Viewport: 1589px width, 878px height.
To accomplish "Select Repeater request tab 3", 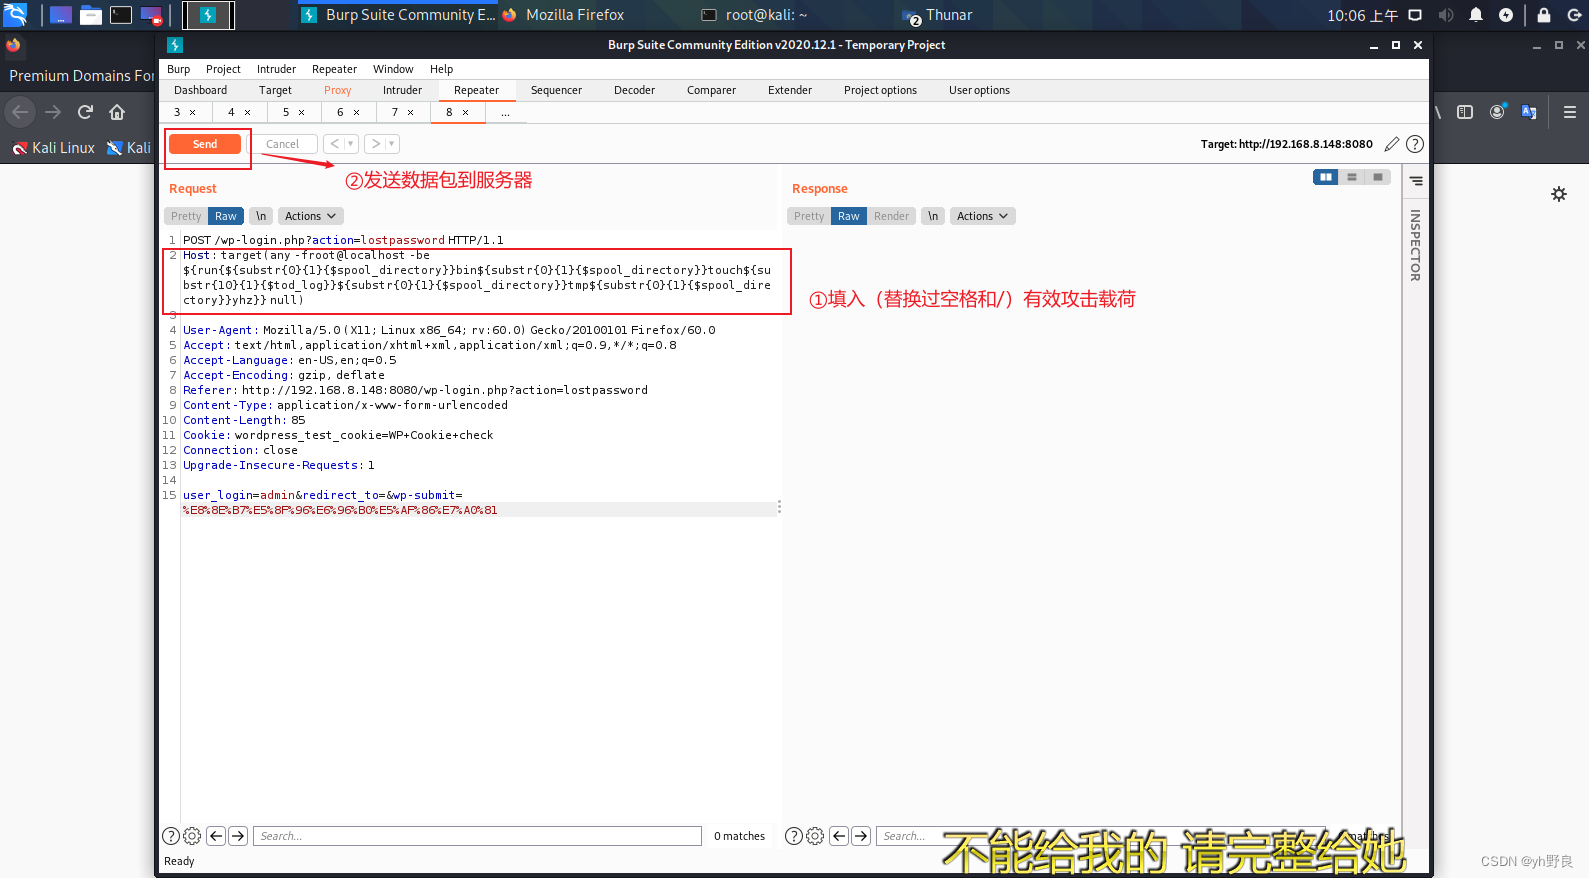I will point(177,112).
